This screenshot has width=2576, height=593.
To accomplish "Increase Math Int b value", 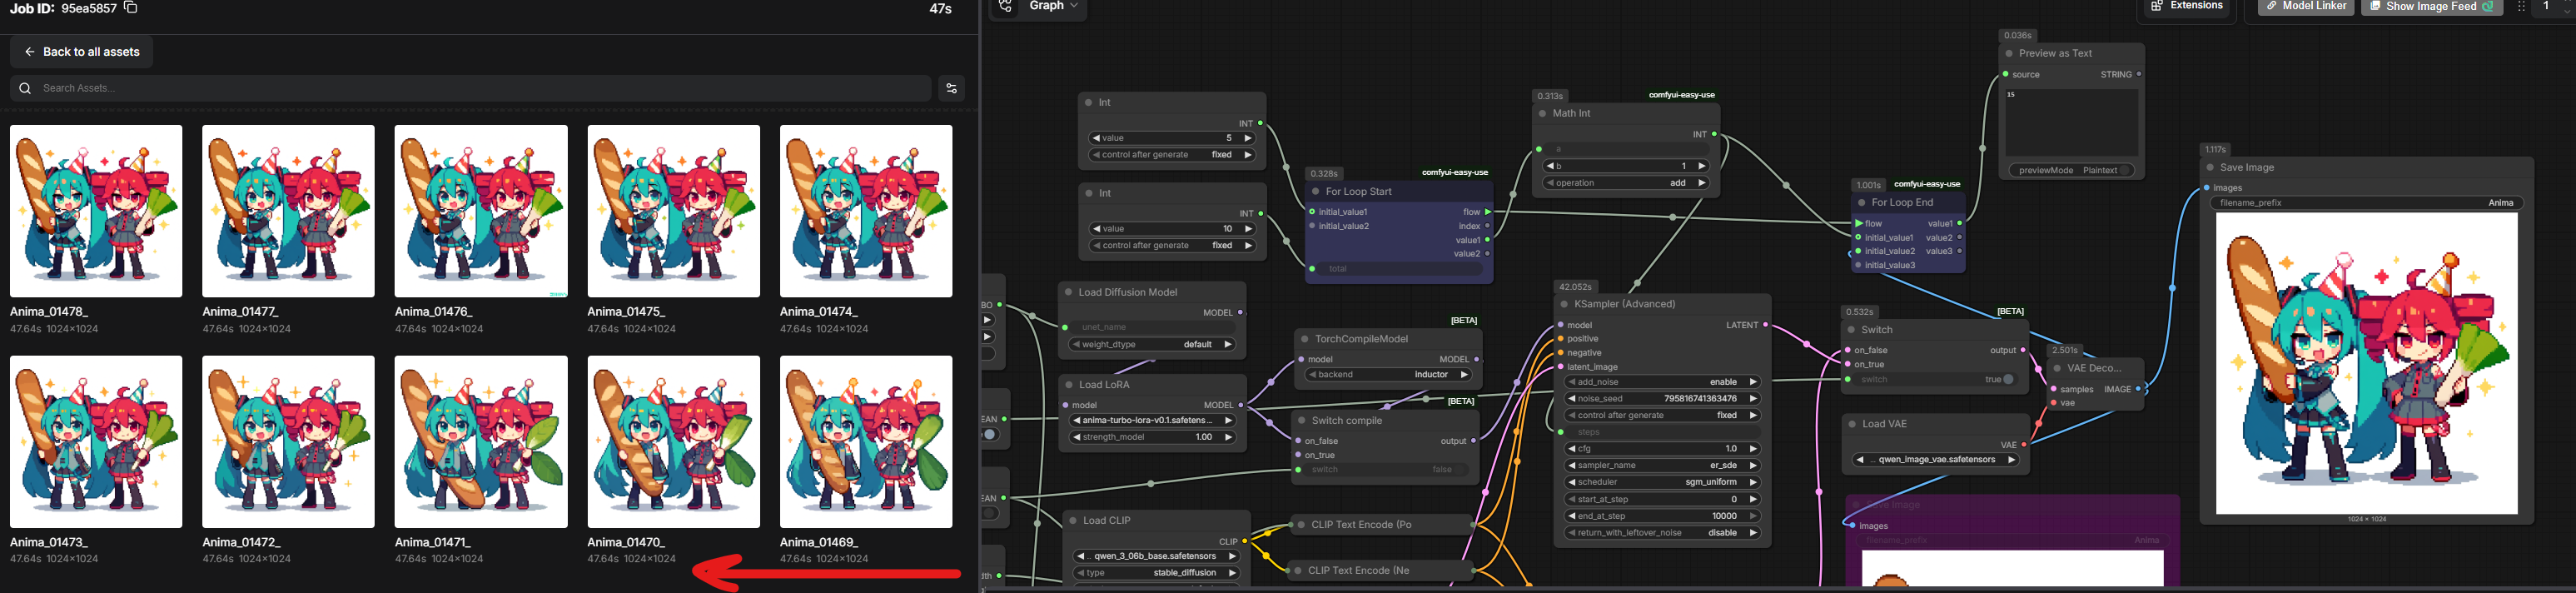I will point(1701,166).
